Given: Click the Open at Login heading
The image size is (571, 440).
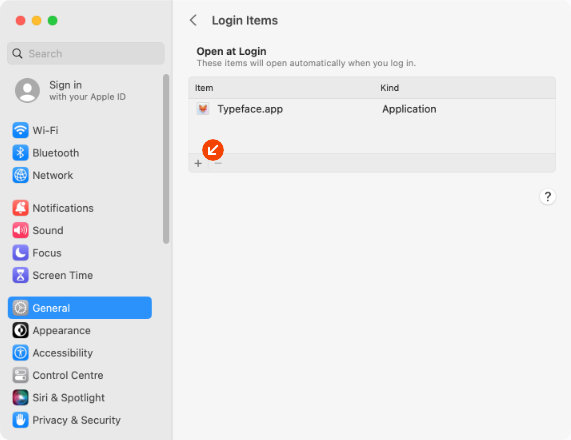Looking at the screenshot, I should [231, 51].
